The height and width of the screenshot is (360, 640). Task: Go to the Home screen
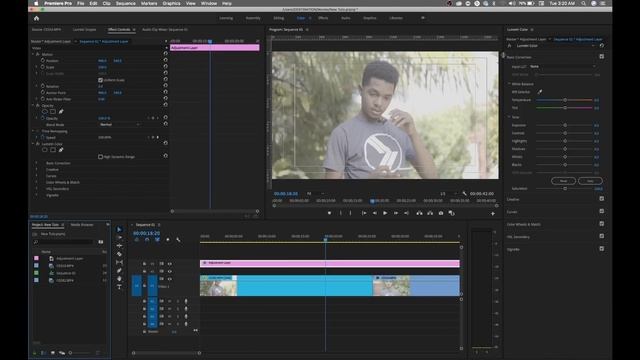click(x=36, y=18)
